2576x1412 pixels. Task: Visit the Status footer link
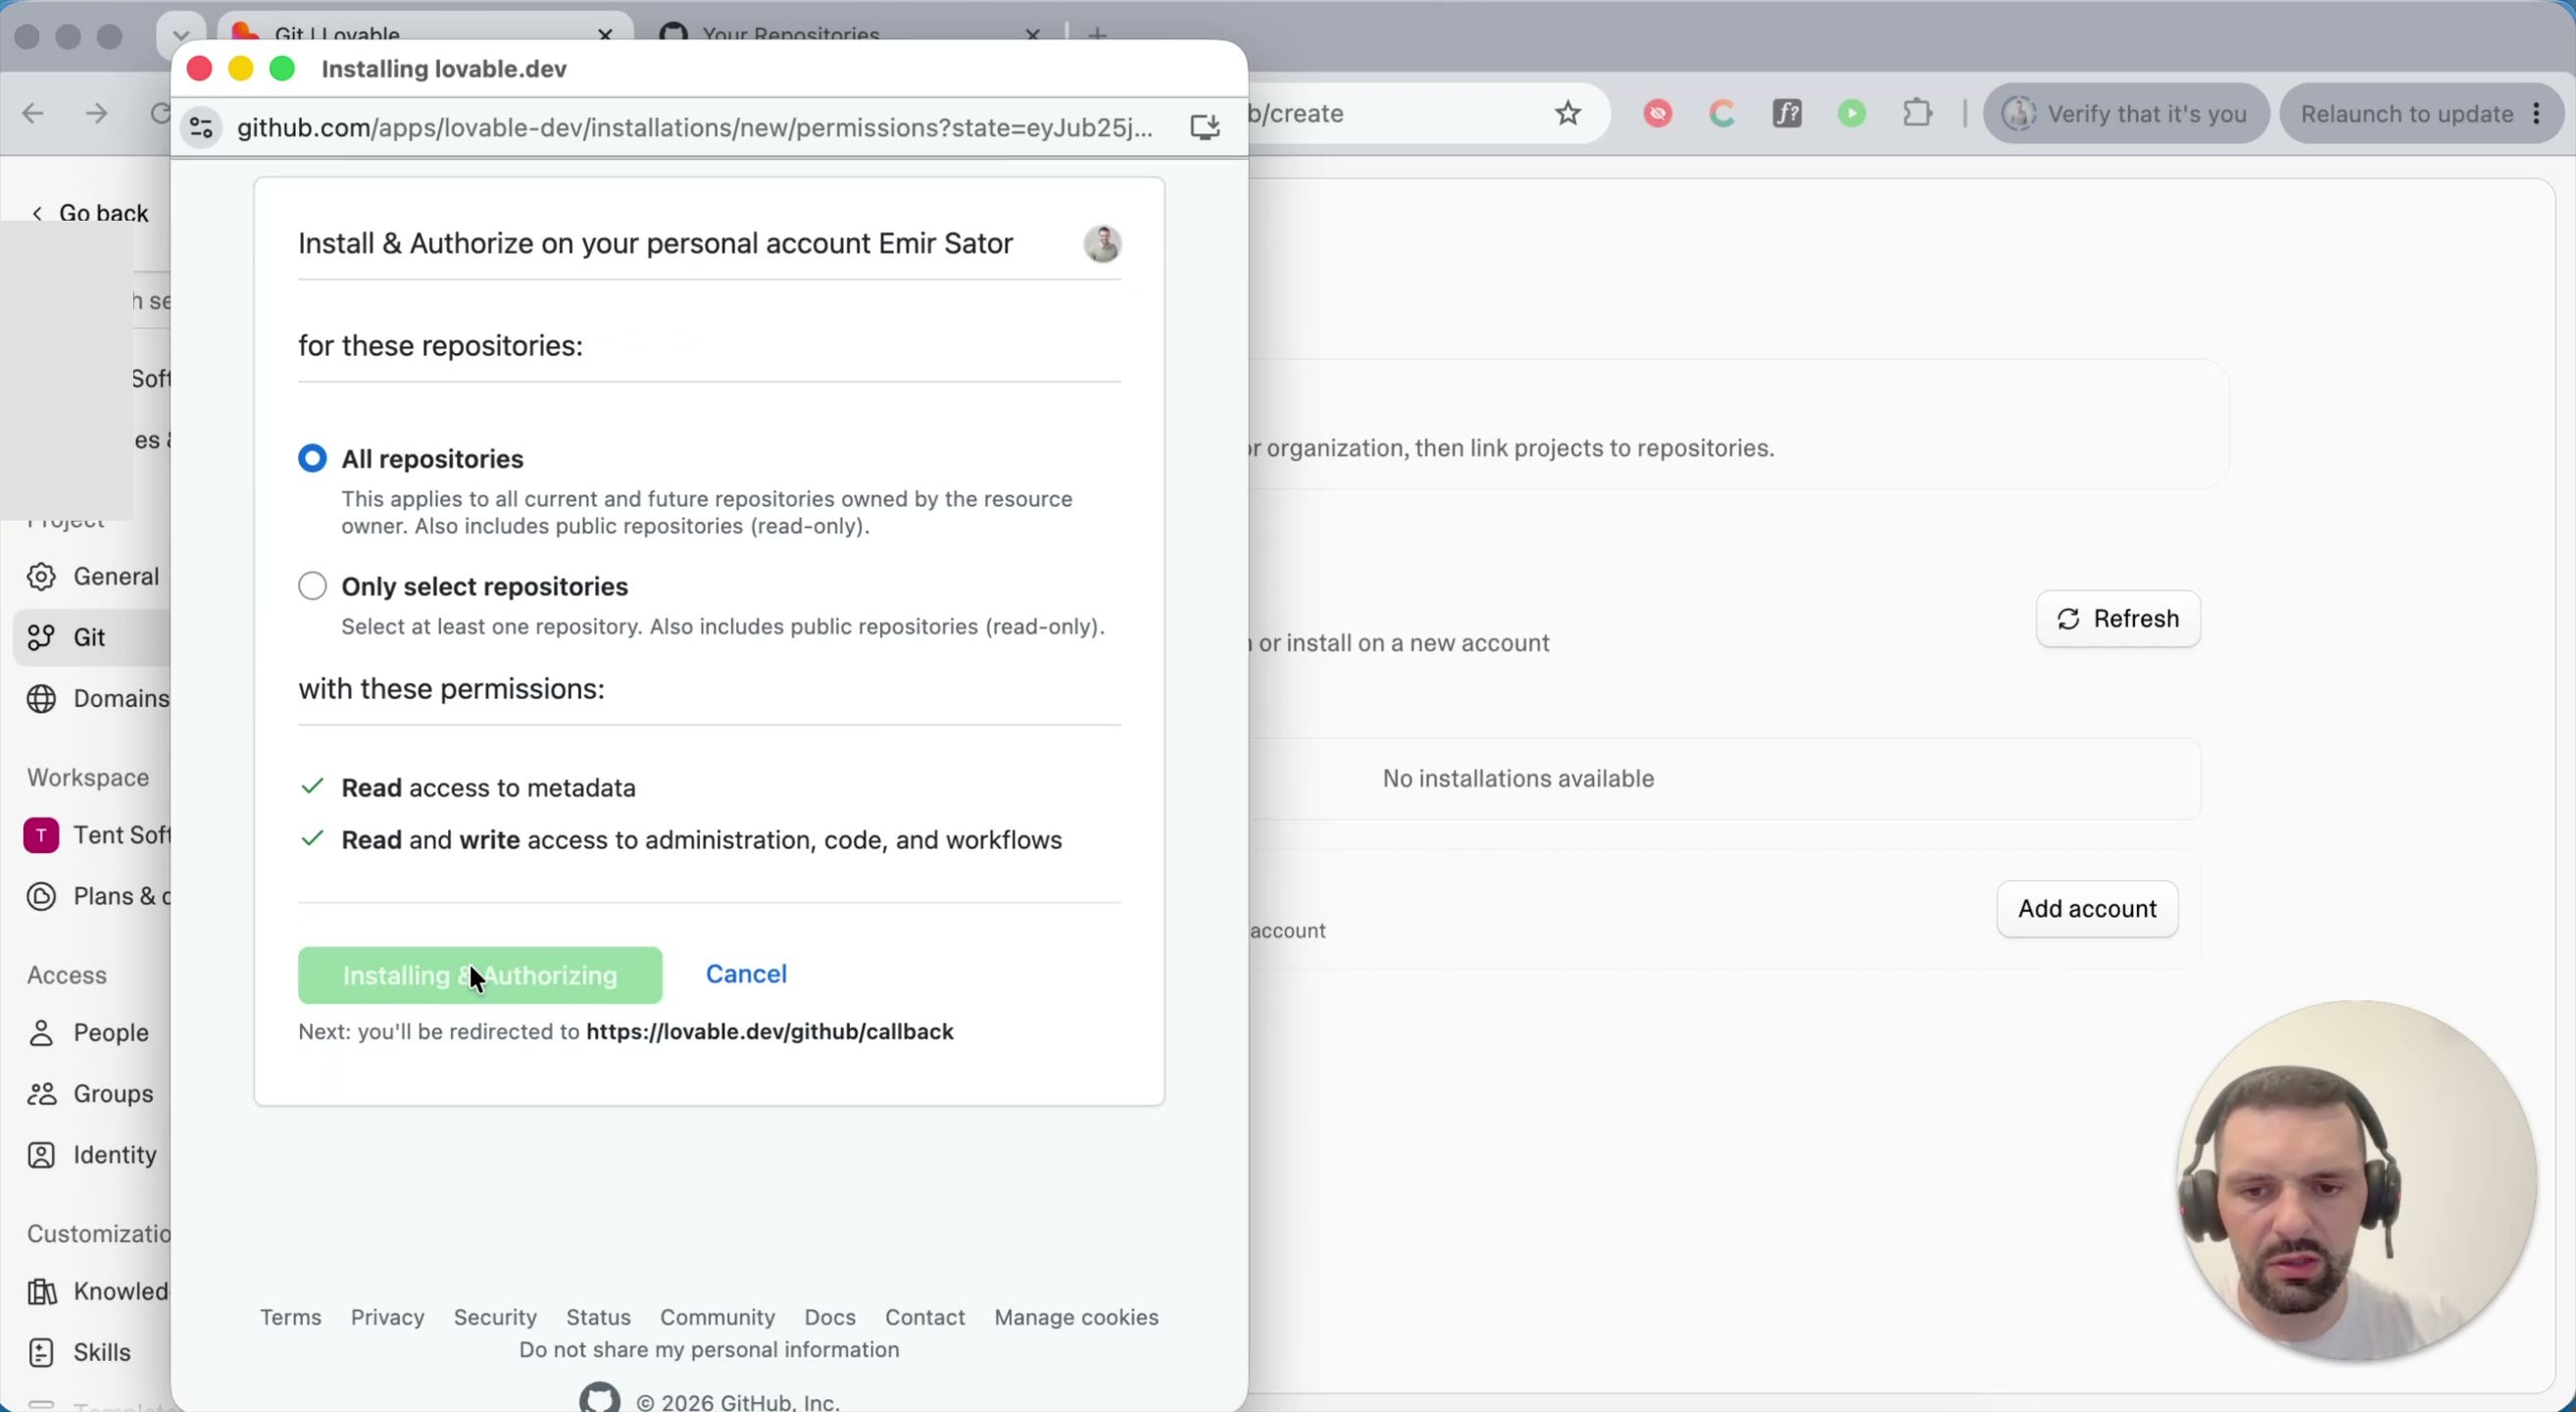pos(598,1317)
